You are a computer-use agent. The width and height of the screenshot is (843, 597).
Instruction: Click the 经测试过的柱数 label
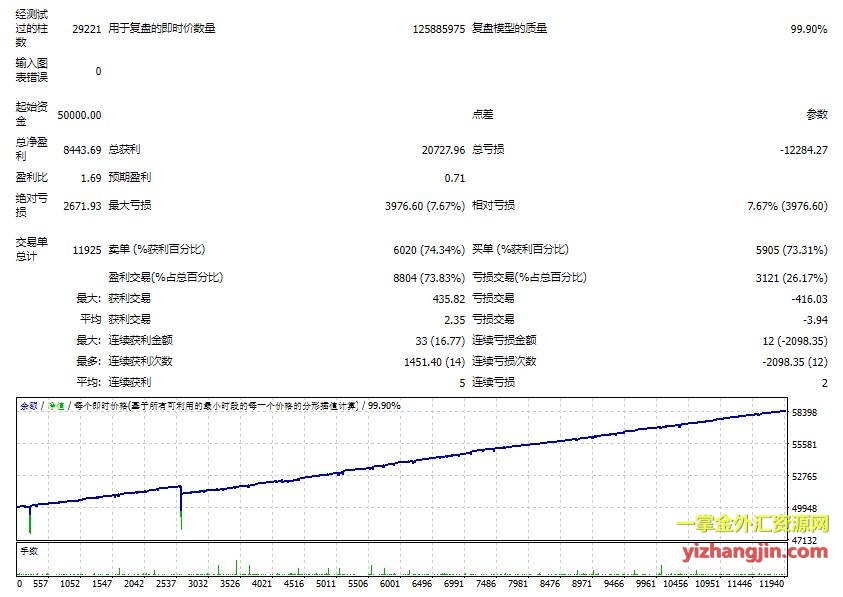click(31, 28)
